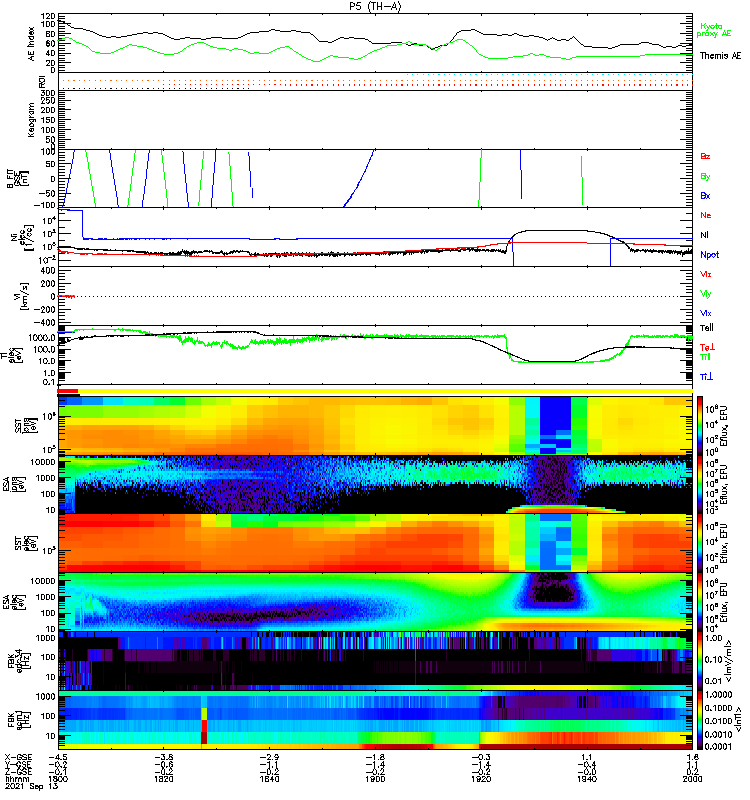The image size is (750, 800).
Task: Click the 1800 time tick label
Action: [x=58, y=779]
